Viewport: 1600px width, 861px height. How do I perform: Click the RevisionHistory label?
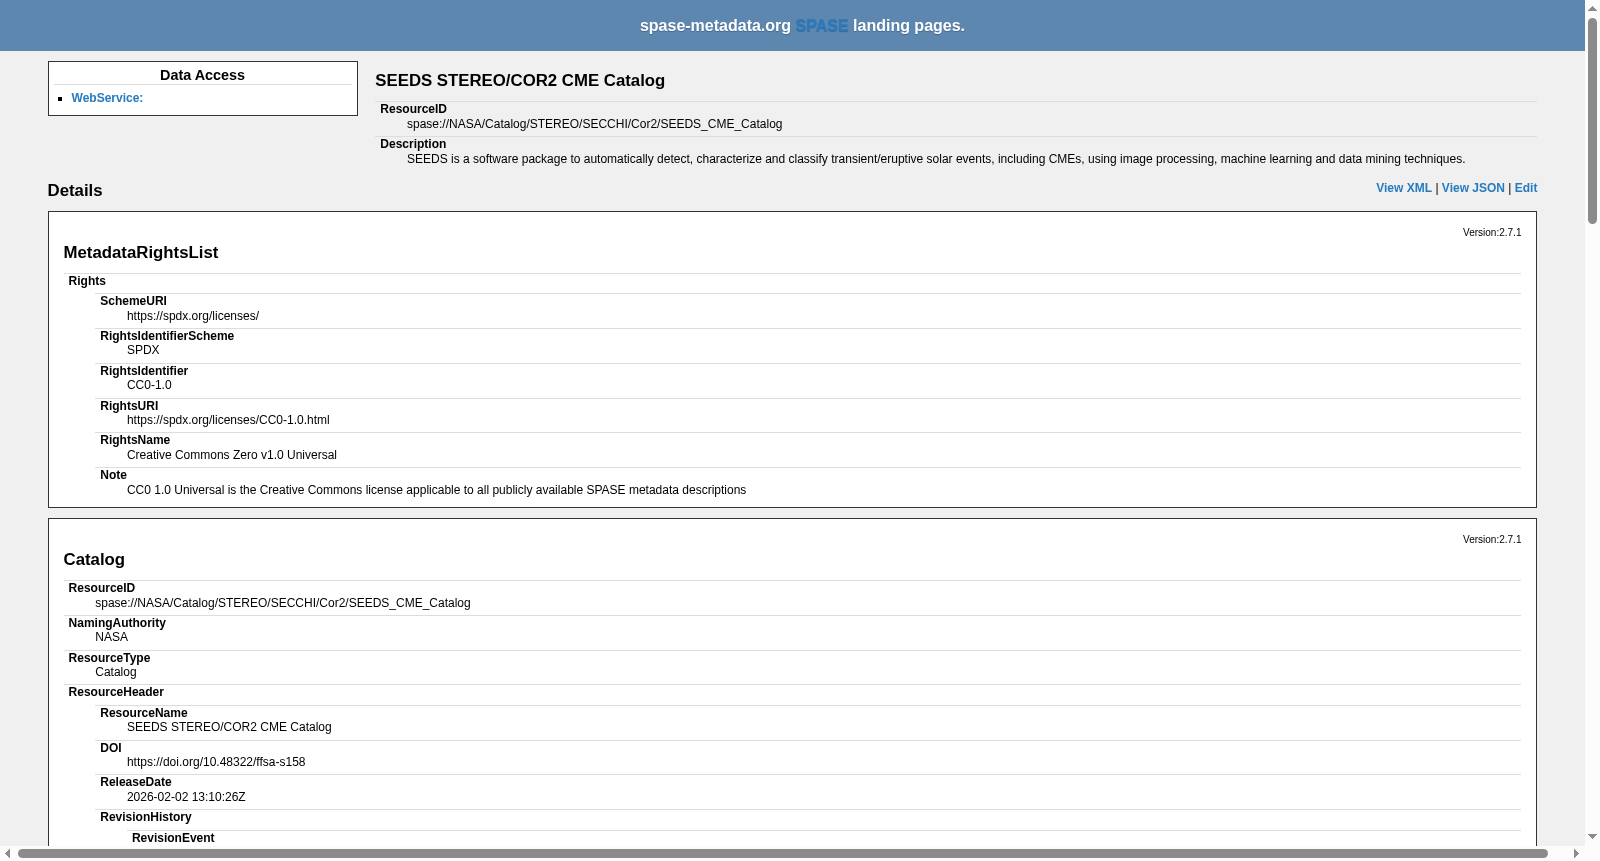coord(146,817)
